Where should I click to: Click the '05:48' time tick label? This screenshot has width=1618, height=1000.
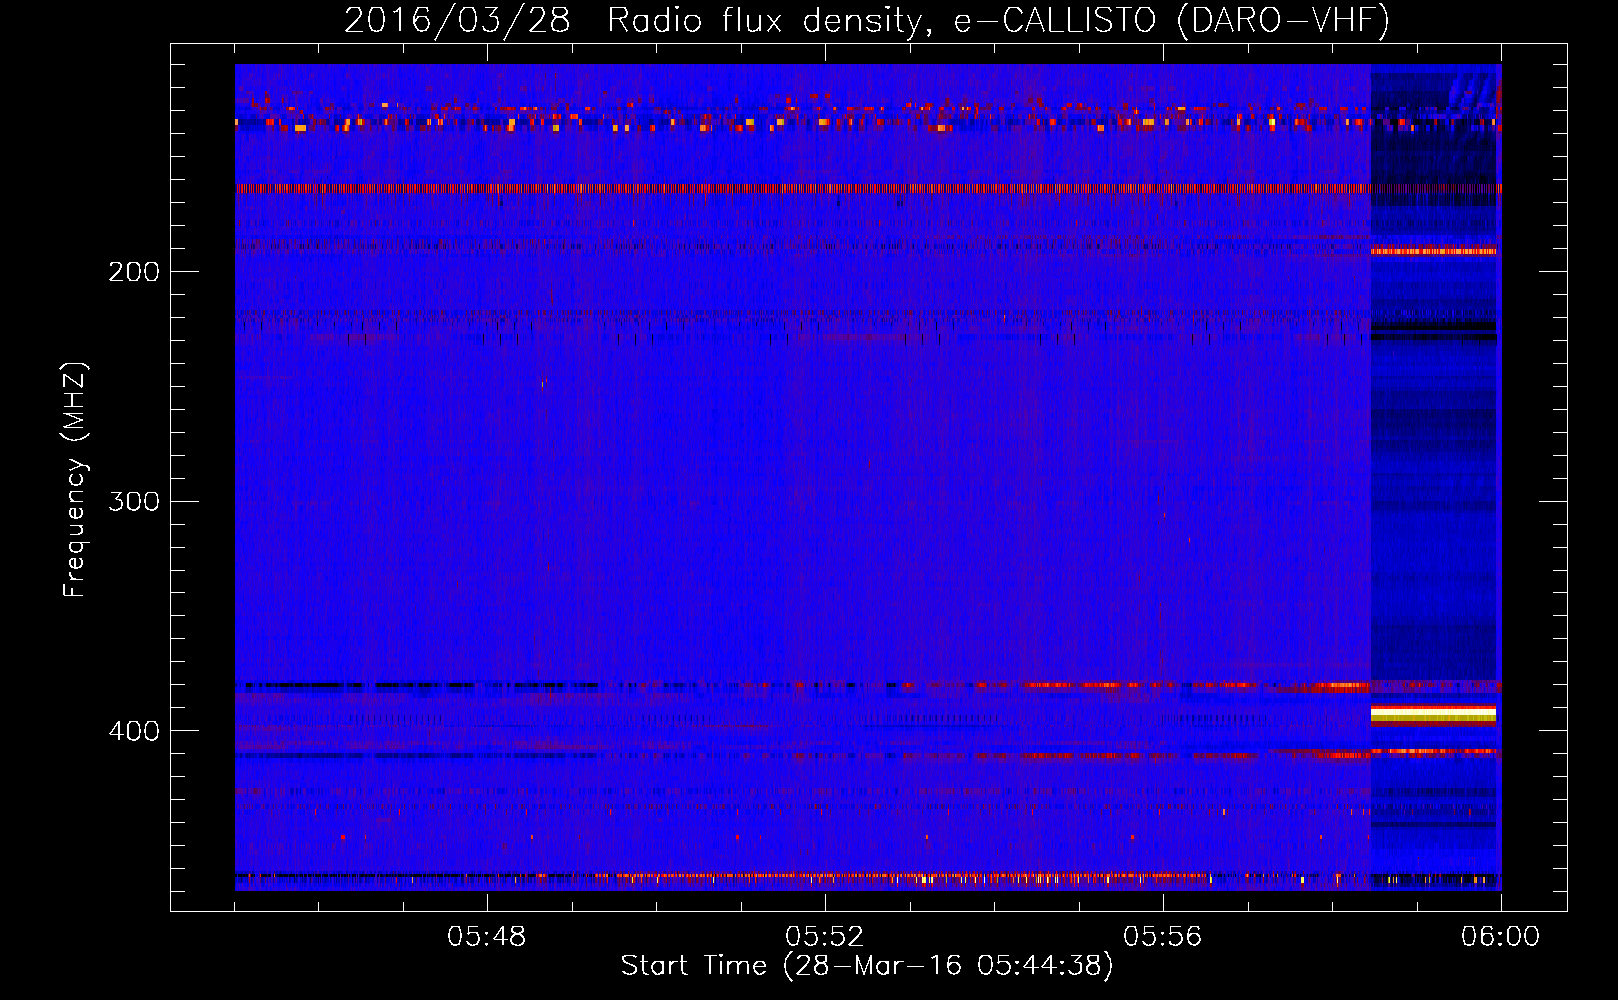pos(487,937)
